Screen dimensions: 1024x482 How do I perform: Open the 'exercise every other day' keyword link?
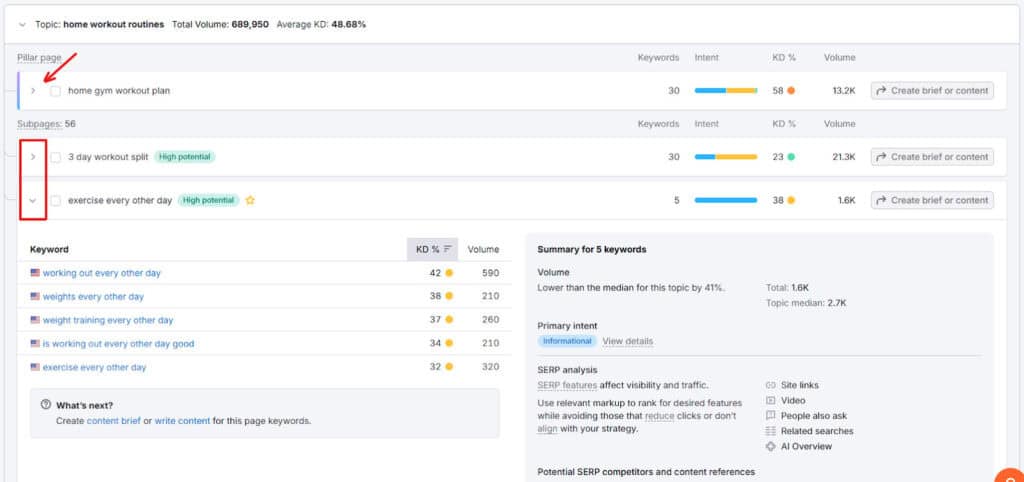pos(95,368)
